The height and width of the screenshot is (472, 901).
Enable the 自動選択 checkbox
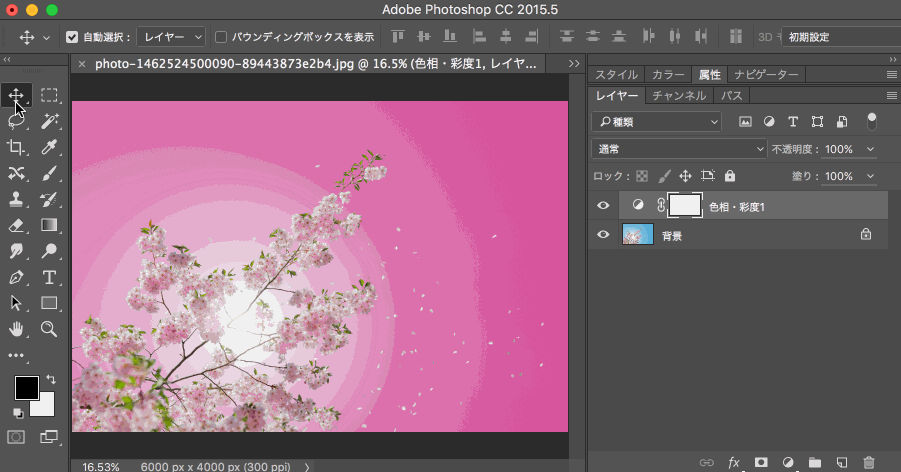(72, 37)
